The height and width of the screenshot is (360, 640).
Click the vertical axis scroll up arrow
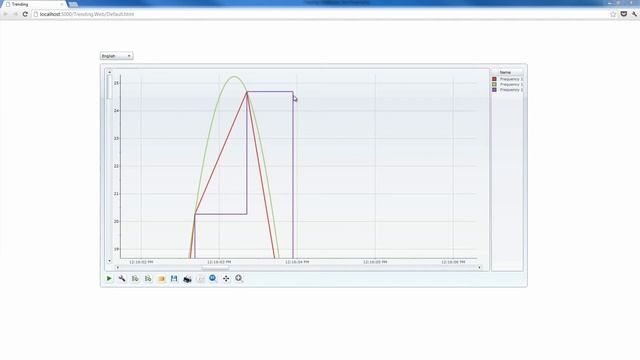click(109, 72)
